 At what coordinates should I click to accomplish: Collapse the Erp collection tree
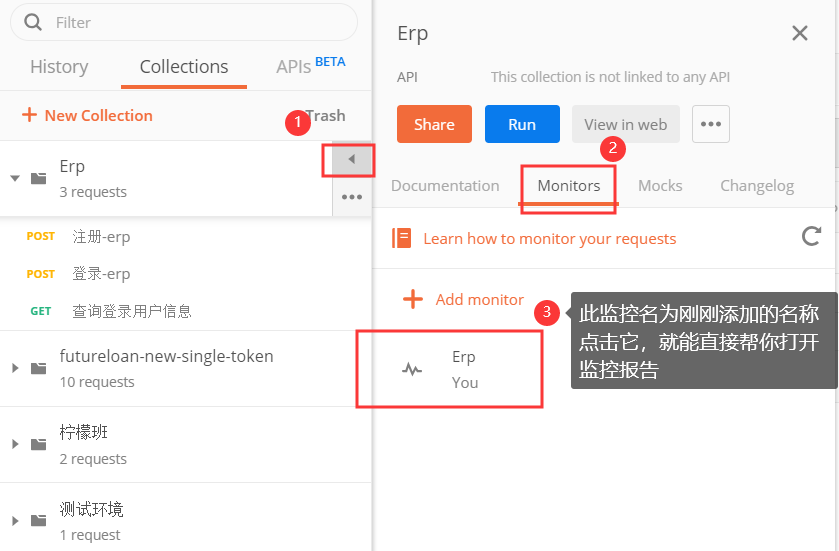coord(15,178)
